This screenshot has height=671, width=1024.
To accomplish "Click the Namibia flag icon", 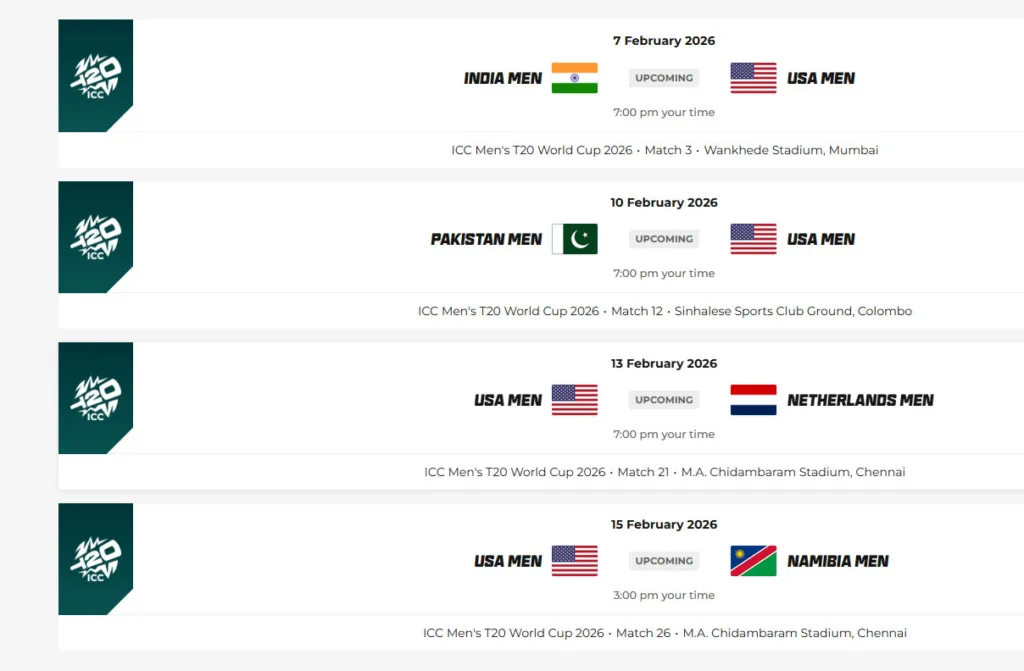I will click(753, 561).
